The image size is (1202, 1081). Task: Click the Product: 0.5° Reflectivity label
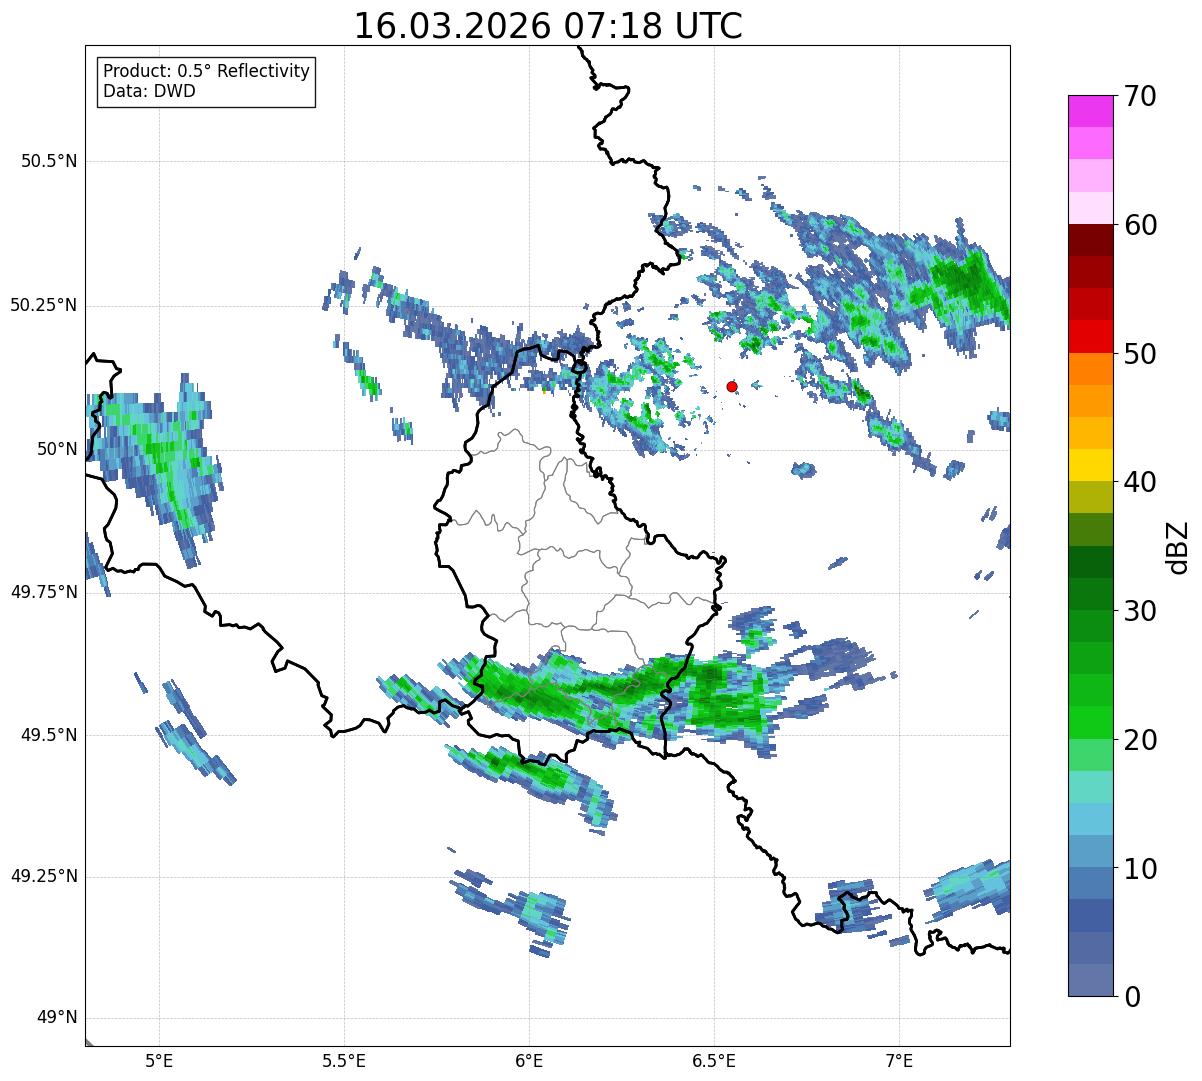point(206,71)
